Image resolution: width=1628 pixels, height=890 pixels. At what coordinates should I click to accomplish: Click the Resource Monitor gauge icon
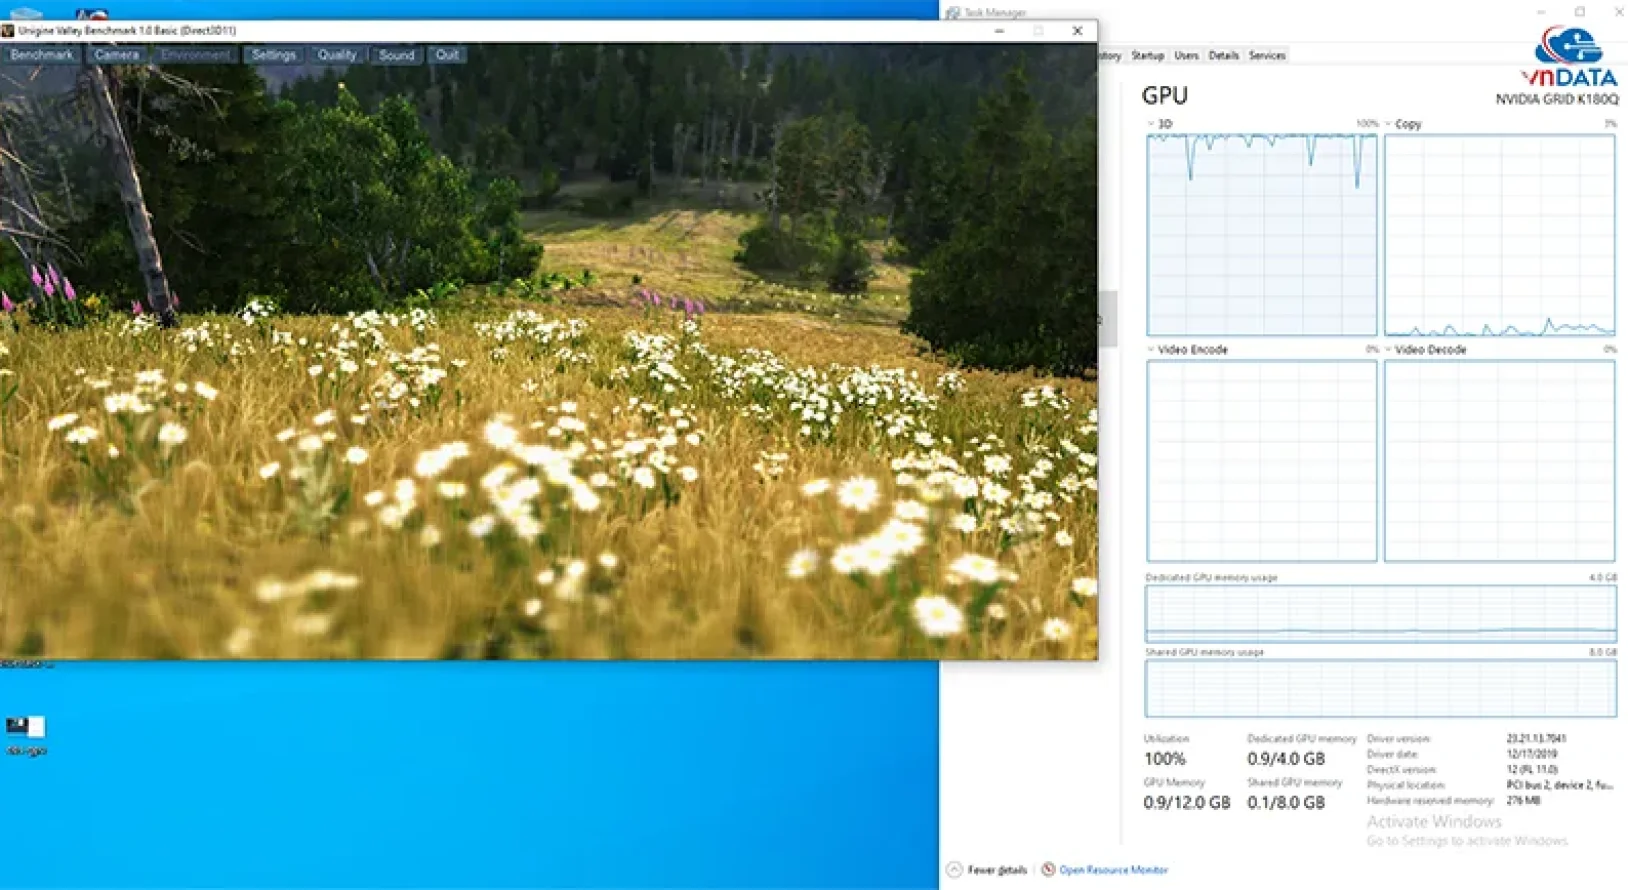[1048, 870]
